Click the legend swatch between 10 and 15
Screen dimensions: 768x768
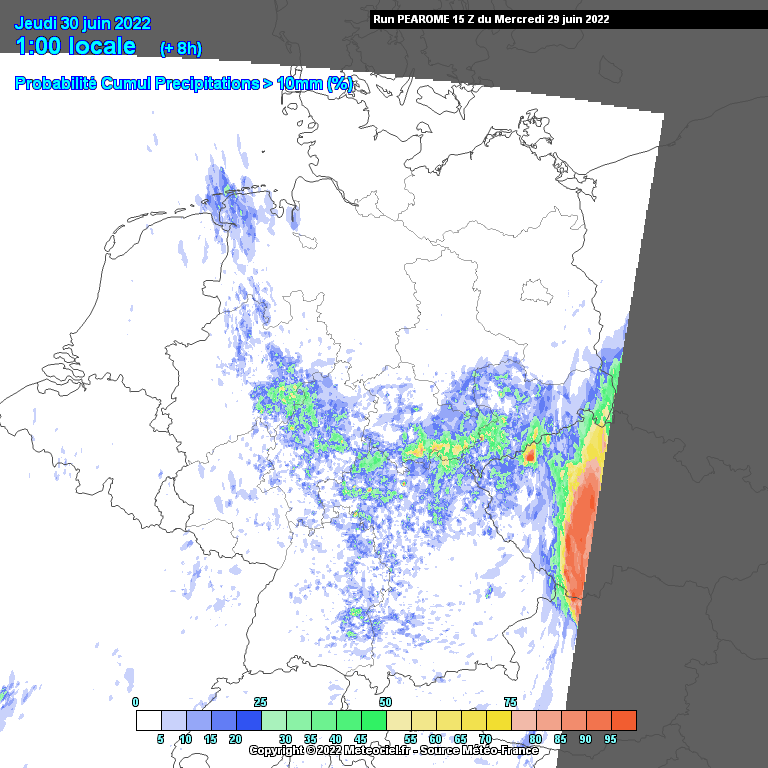coord(198,720)
